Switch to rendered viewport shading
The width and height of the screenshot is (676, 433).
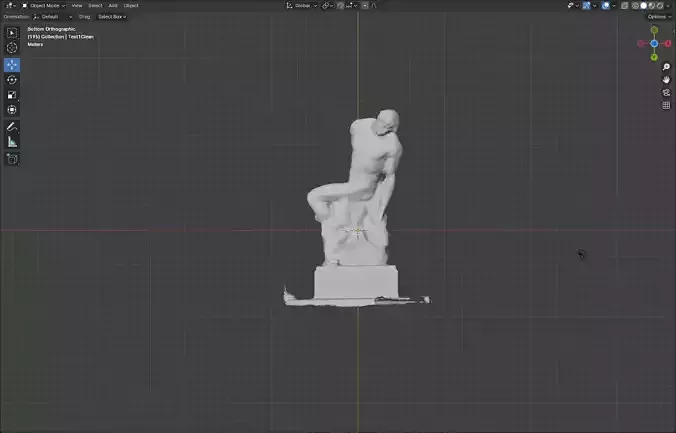click(x=660, y=6)
